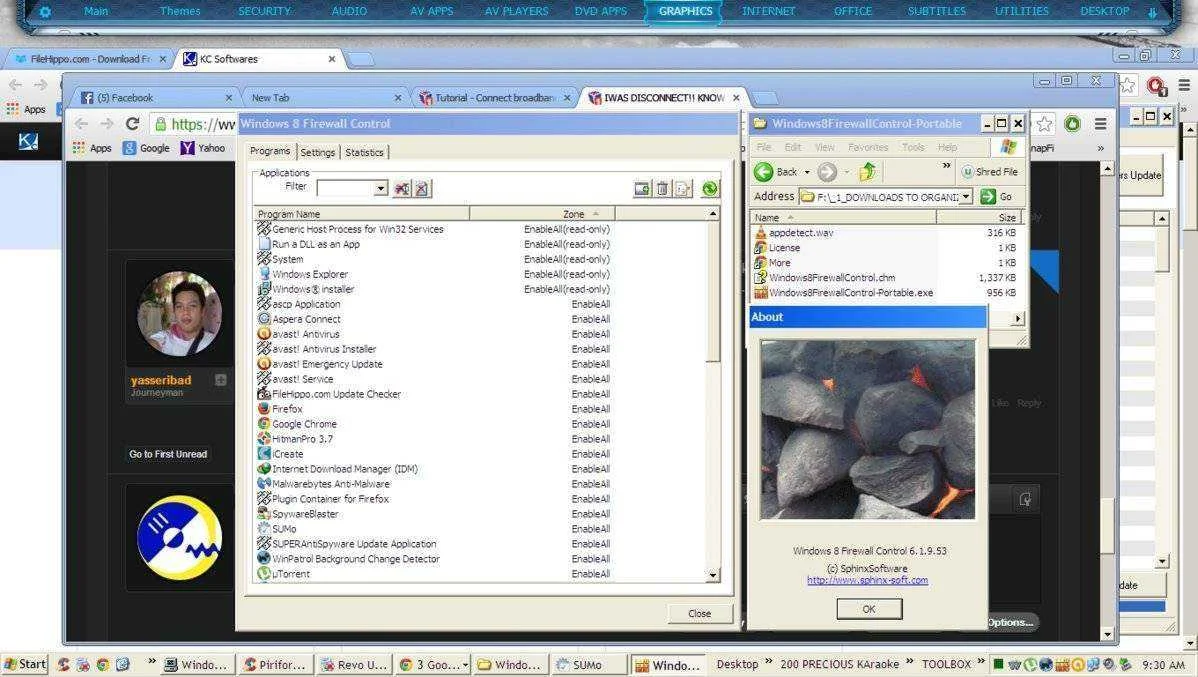Click the document icon next to the trash icon
1198x677 pixels.
pos(682,189)
